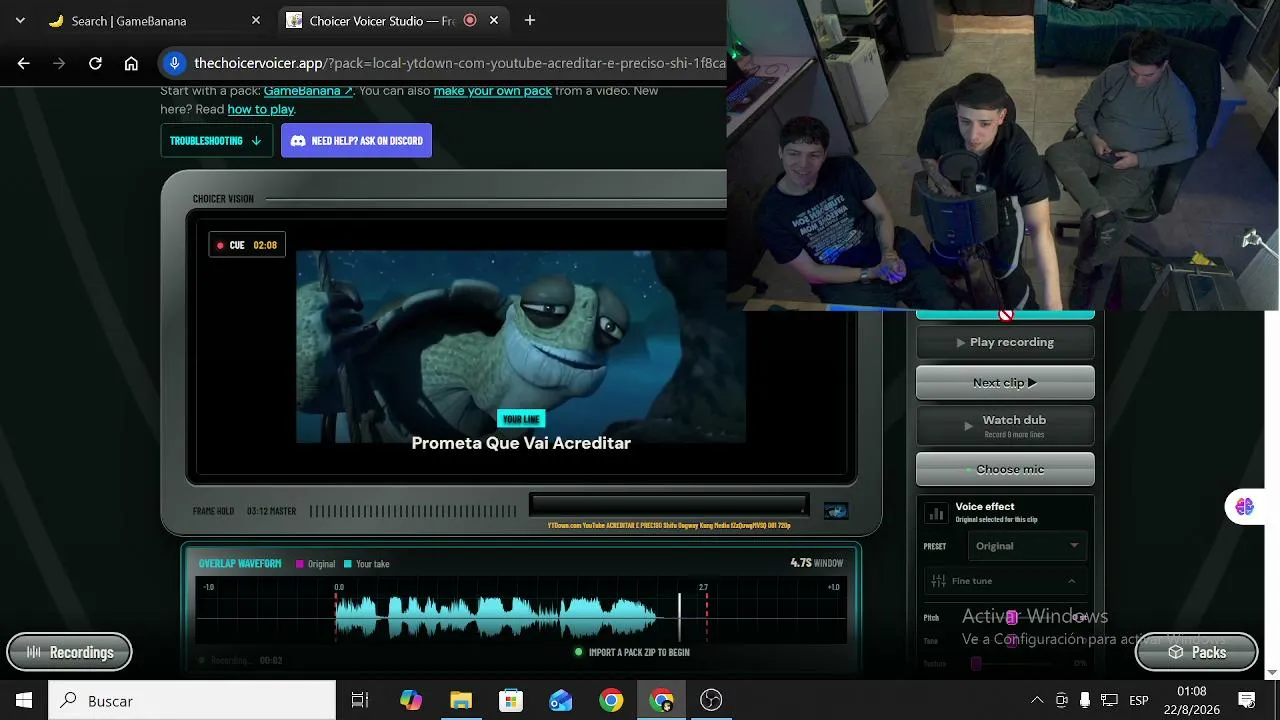The width and height of the screenshot is (1280, 720).
Task: Reload the current page
Action: click(x=95, y=63)
